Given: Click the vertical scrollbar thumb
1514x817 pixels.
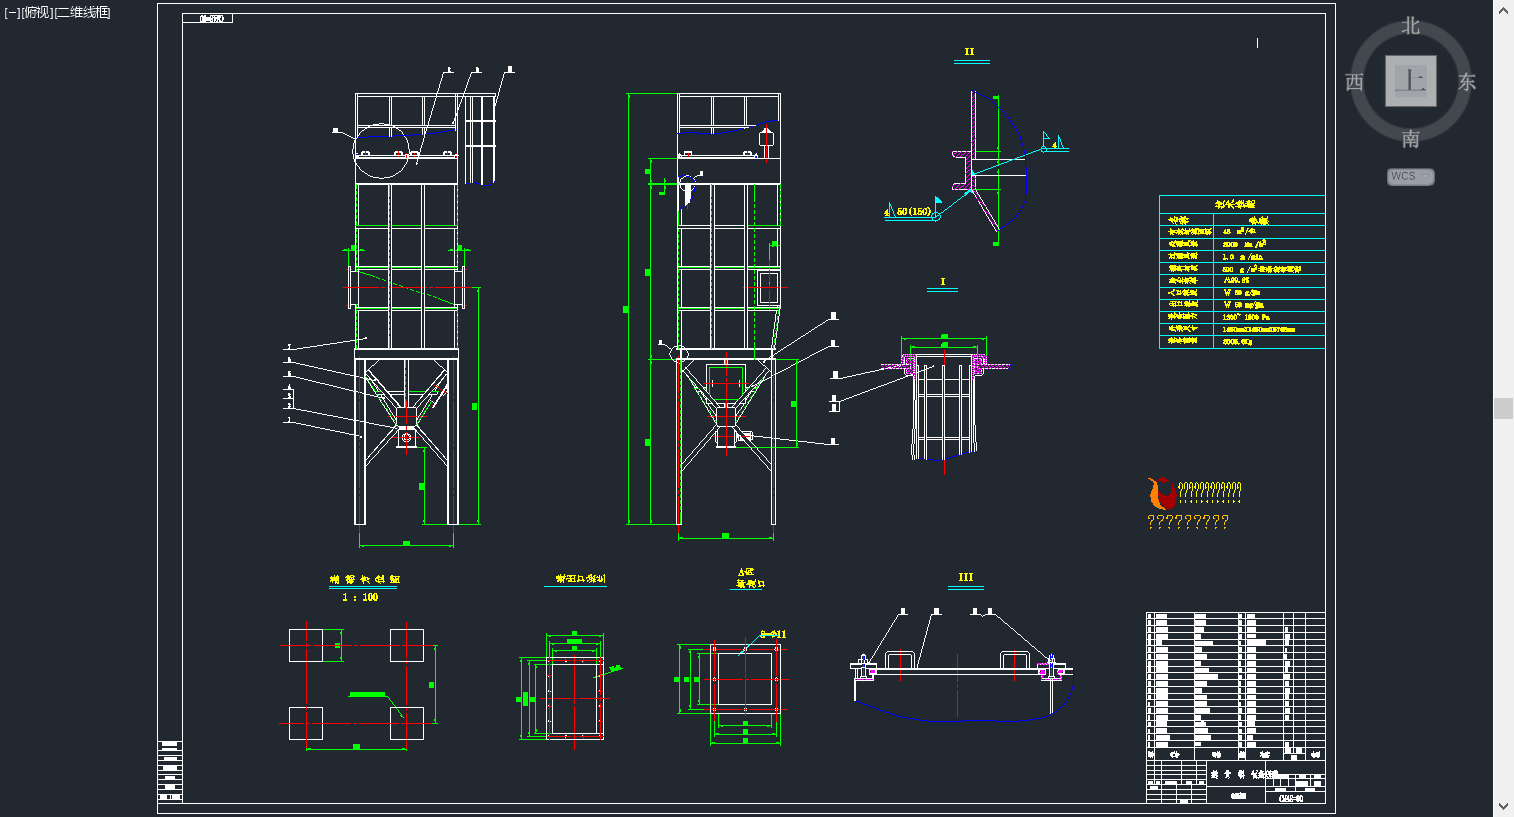Looking at the screenshot, I should click(1503, 408).
